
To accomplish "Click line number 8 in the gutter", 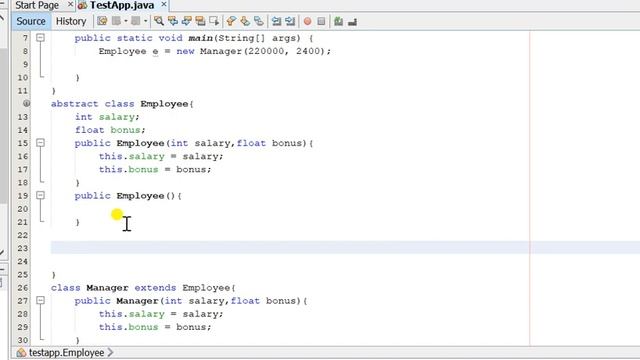I will point(25,51).
